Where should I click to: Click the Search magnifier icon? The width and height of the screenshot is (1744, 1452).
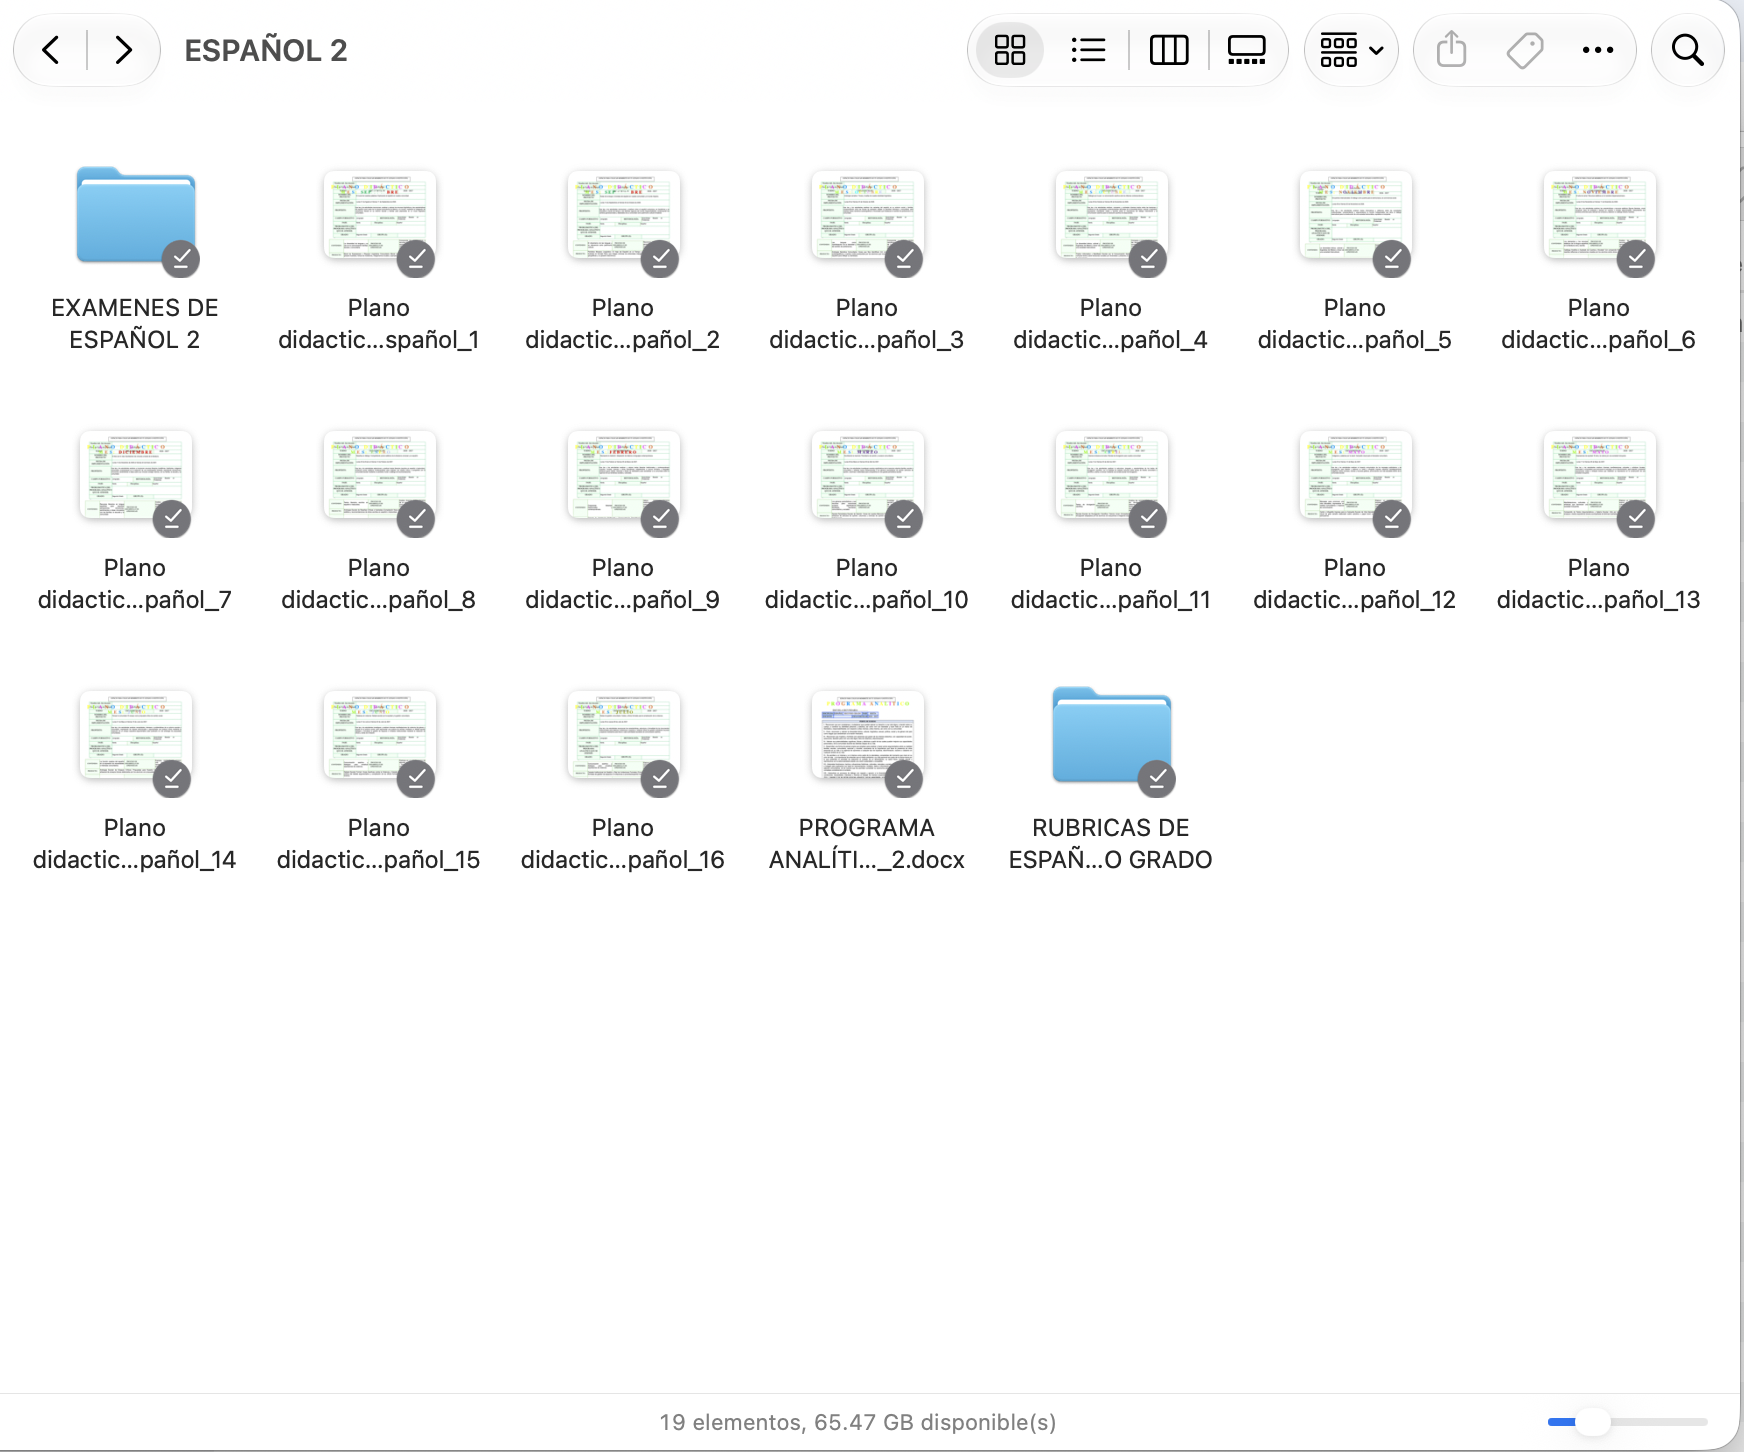tap(1688, 50)
